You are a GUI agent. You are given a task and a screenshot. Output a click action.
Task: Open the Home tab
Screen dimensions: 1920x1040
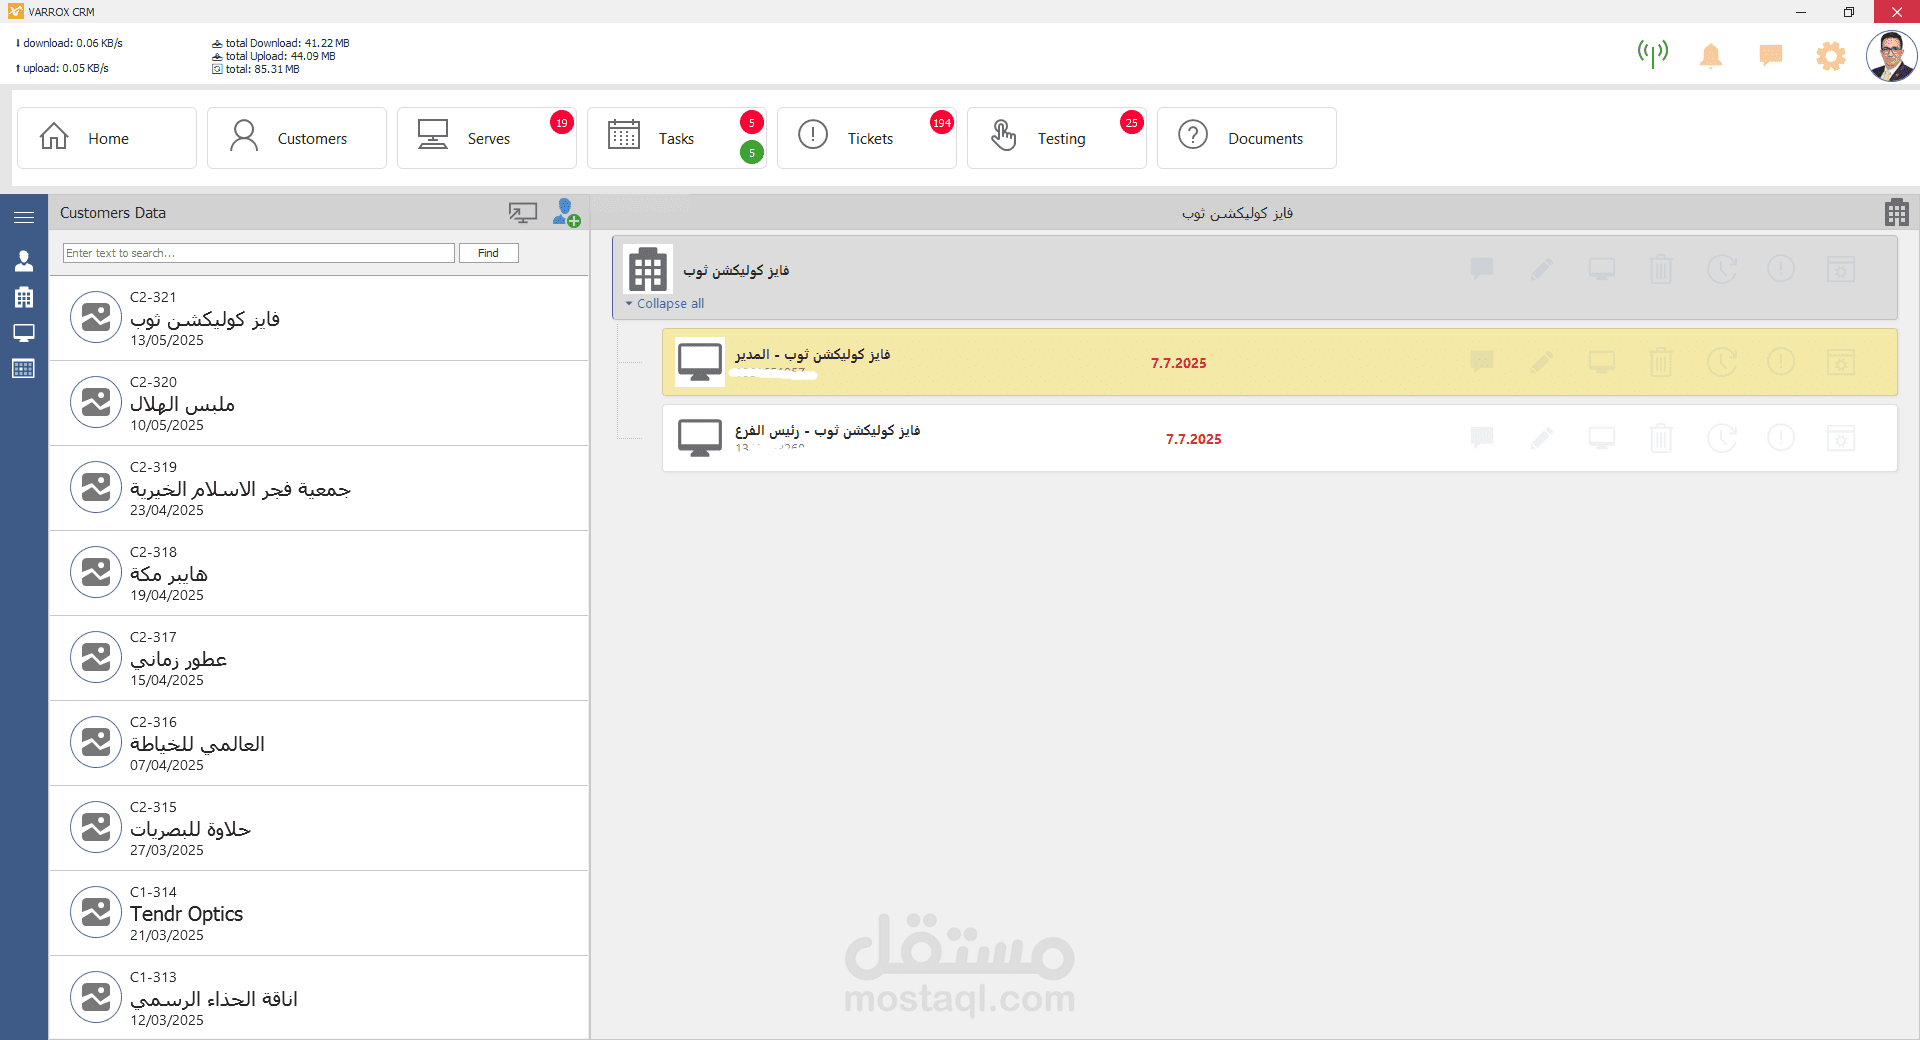pyautogui.click(x=107, y=138)
